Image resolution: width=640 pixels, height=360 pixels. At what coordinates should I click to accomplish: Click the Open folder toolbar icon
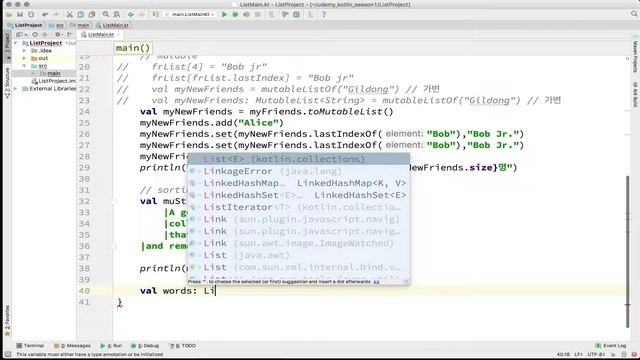tap(9, 14)
